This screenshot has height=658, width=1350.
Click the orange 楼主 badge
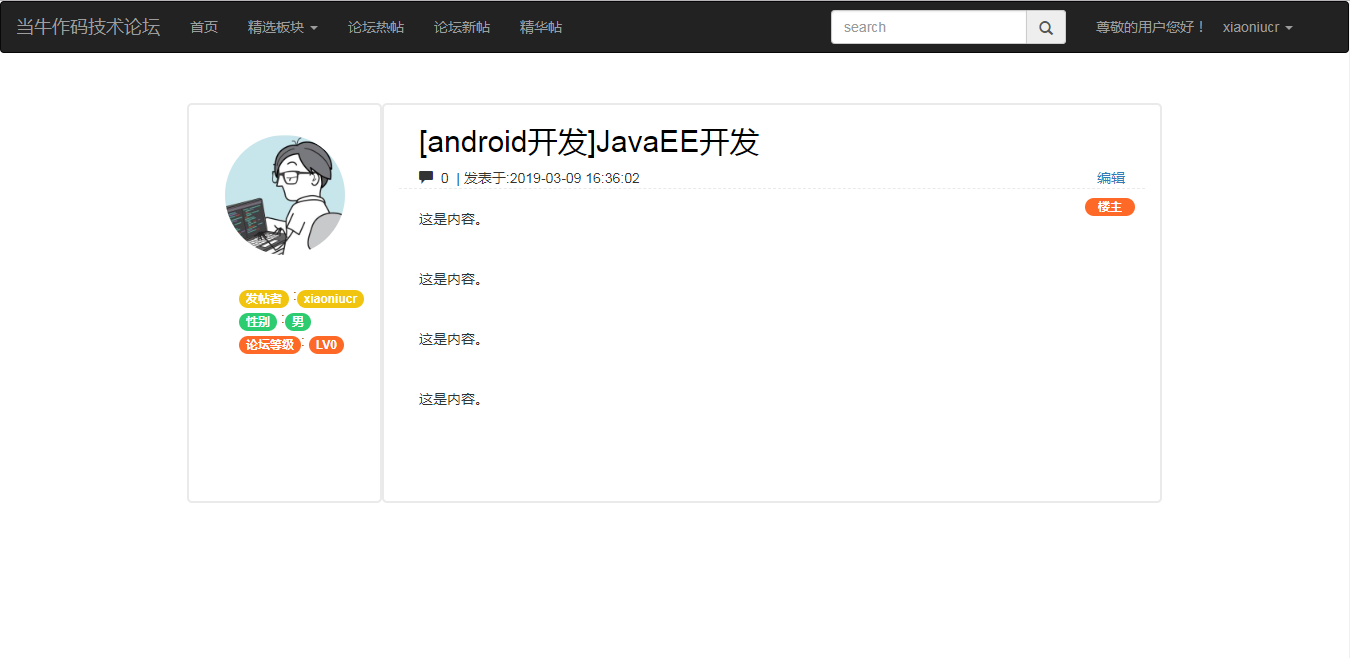click(x=1110, y=207)
